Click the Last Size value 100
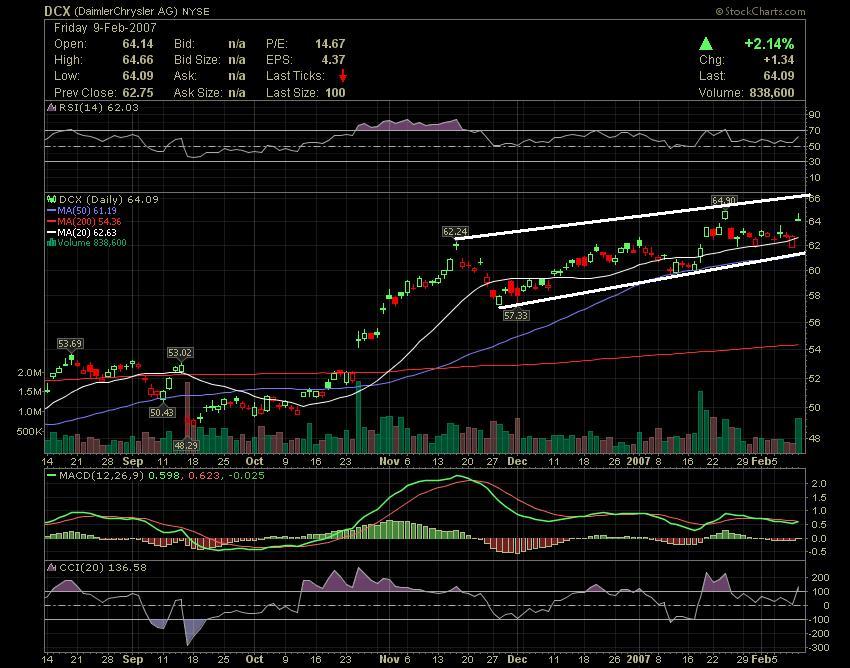Viewport: 850px width, 668px height. point(335,92)
